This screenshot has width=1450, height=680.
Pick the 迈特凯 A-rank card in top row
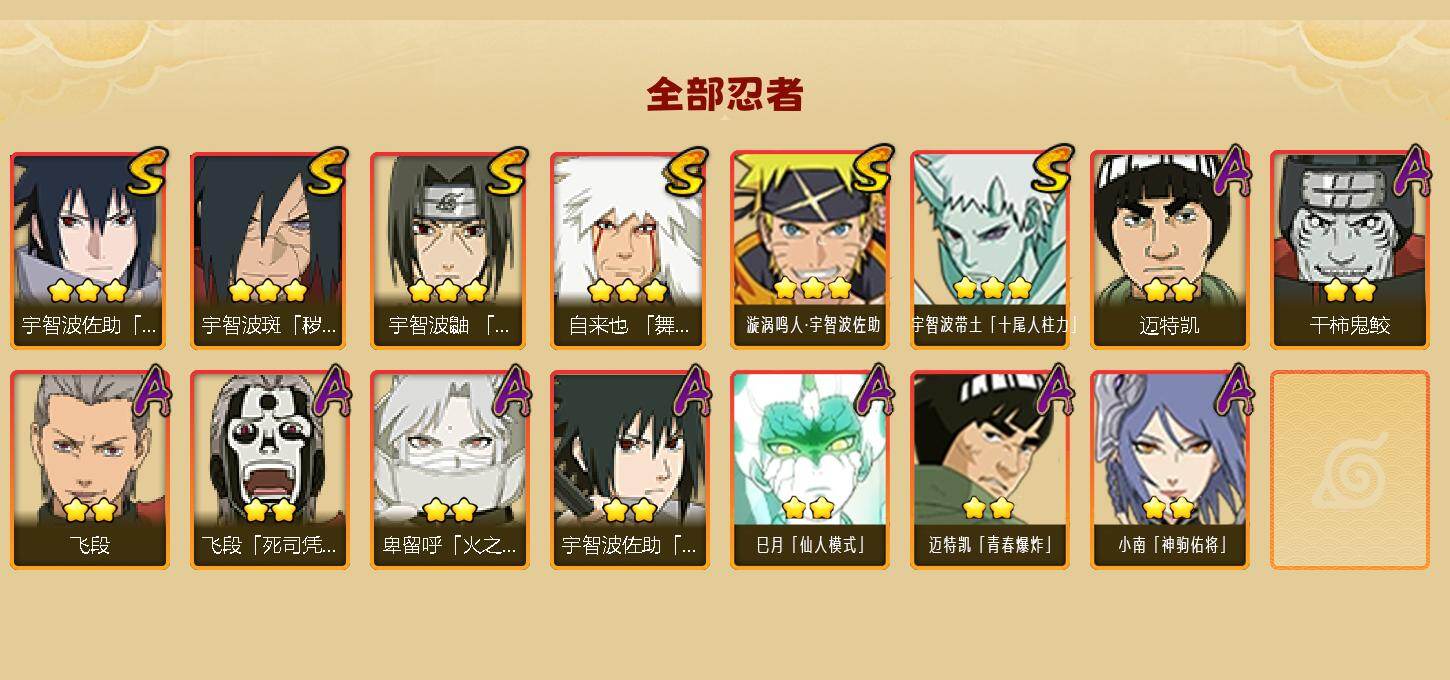click(x=1170, y=250)
